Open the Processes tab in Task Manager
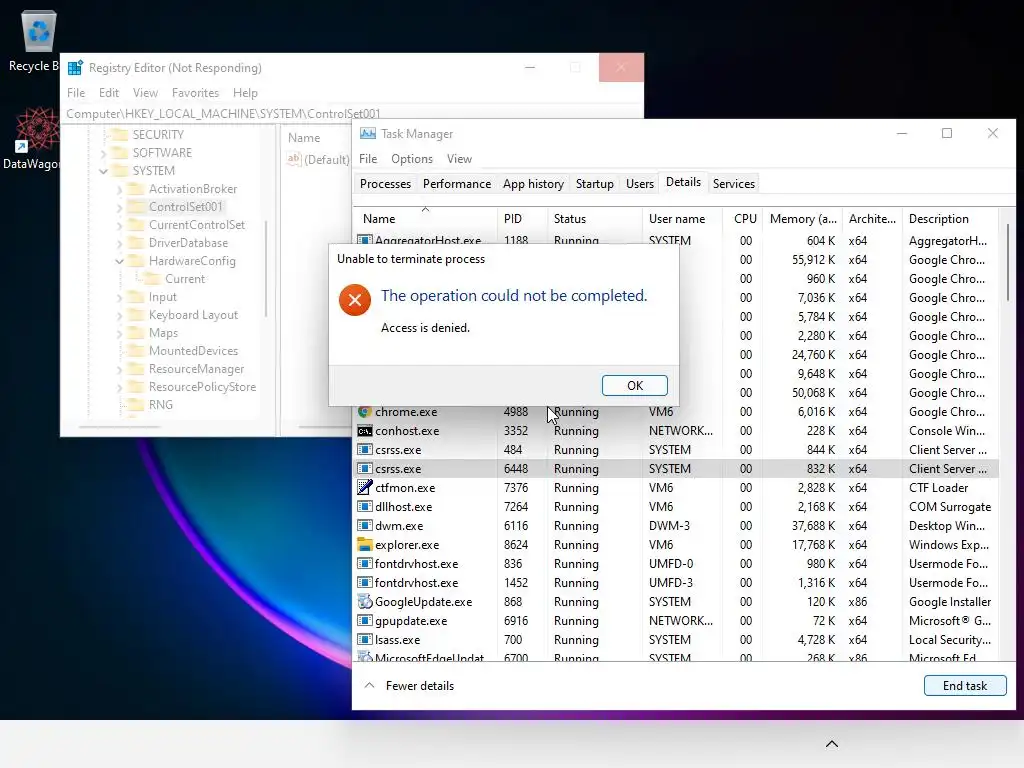This screenshot has width=1024, height=768. pos(385,184)
